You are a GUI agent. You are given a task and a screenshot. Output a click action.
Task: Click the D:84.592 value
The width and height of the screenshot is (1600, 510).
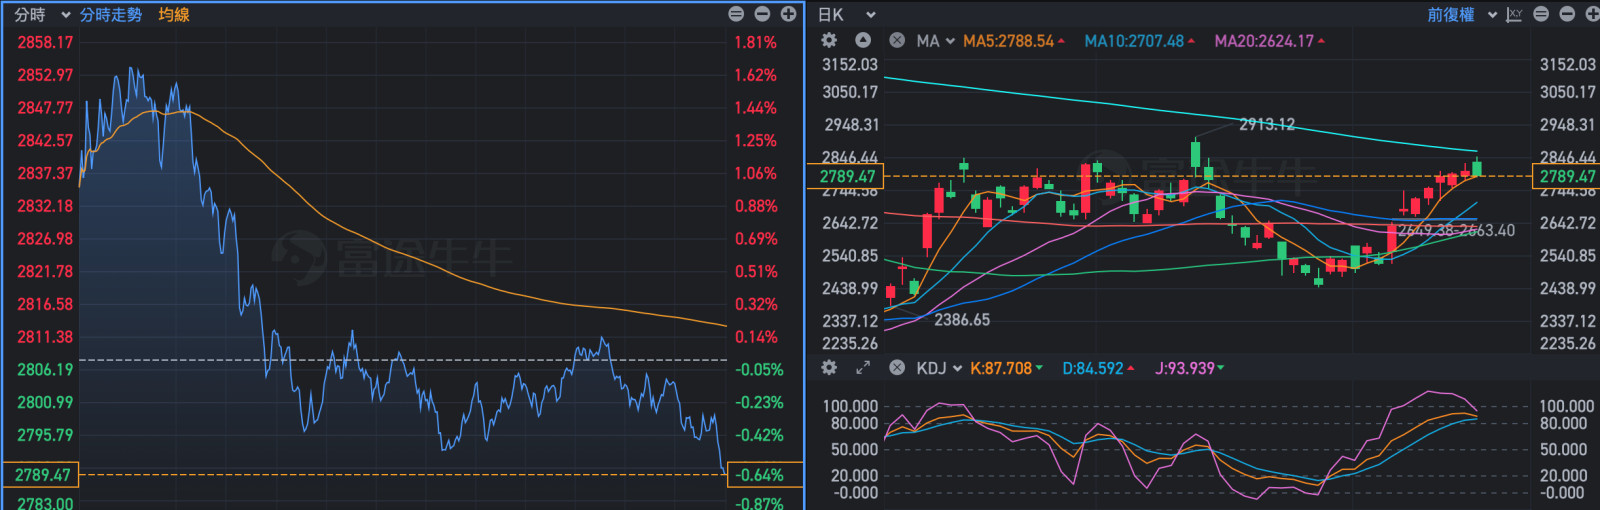[x=1093, y=368]
